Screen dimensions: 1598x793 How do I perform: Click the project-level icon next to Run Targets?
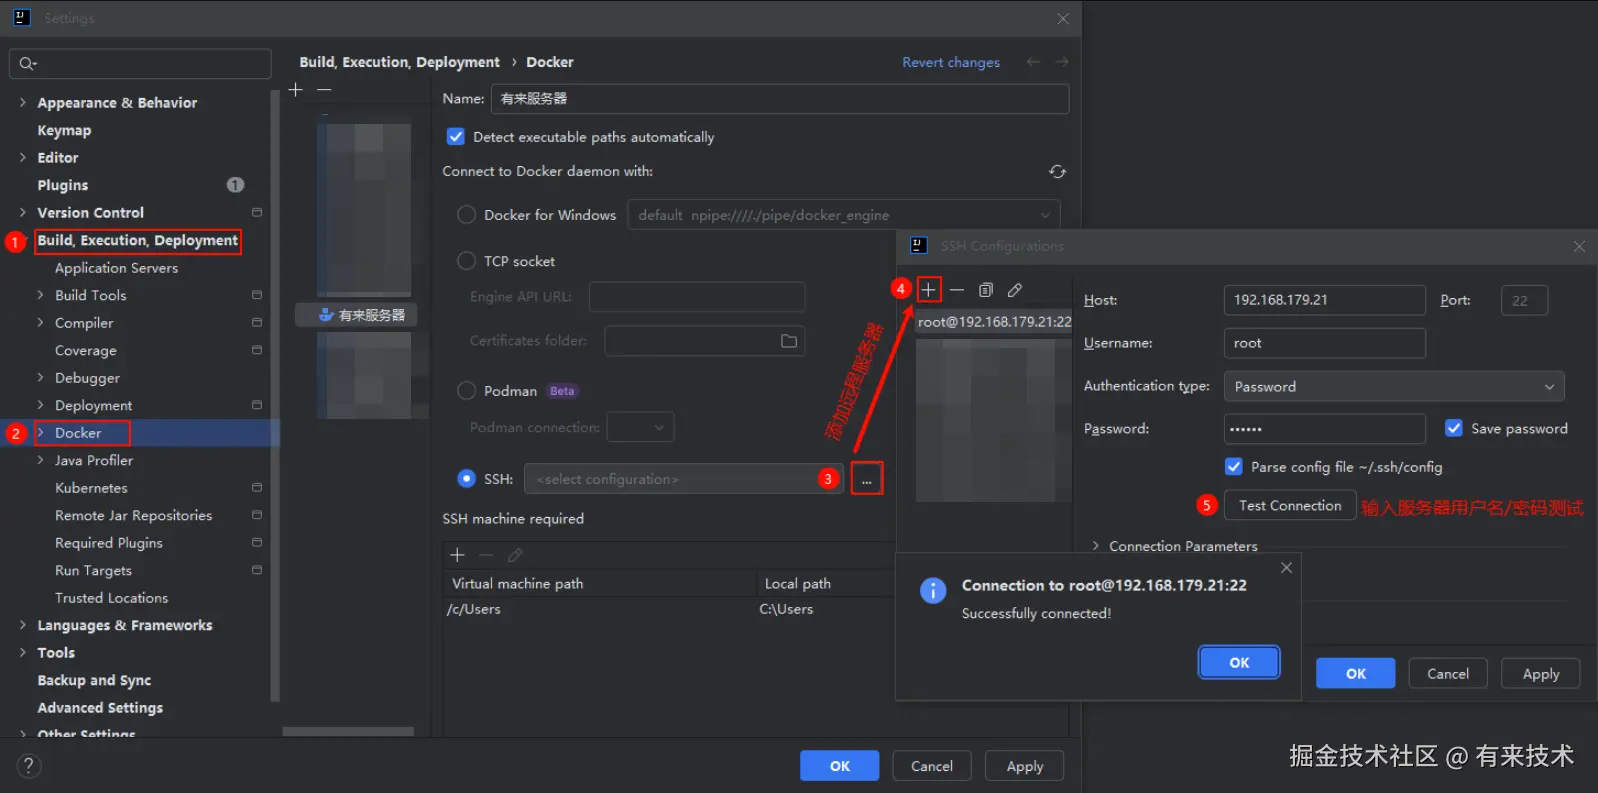click(x=257, y=571)
